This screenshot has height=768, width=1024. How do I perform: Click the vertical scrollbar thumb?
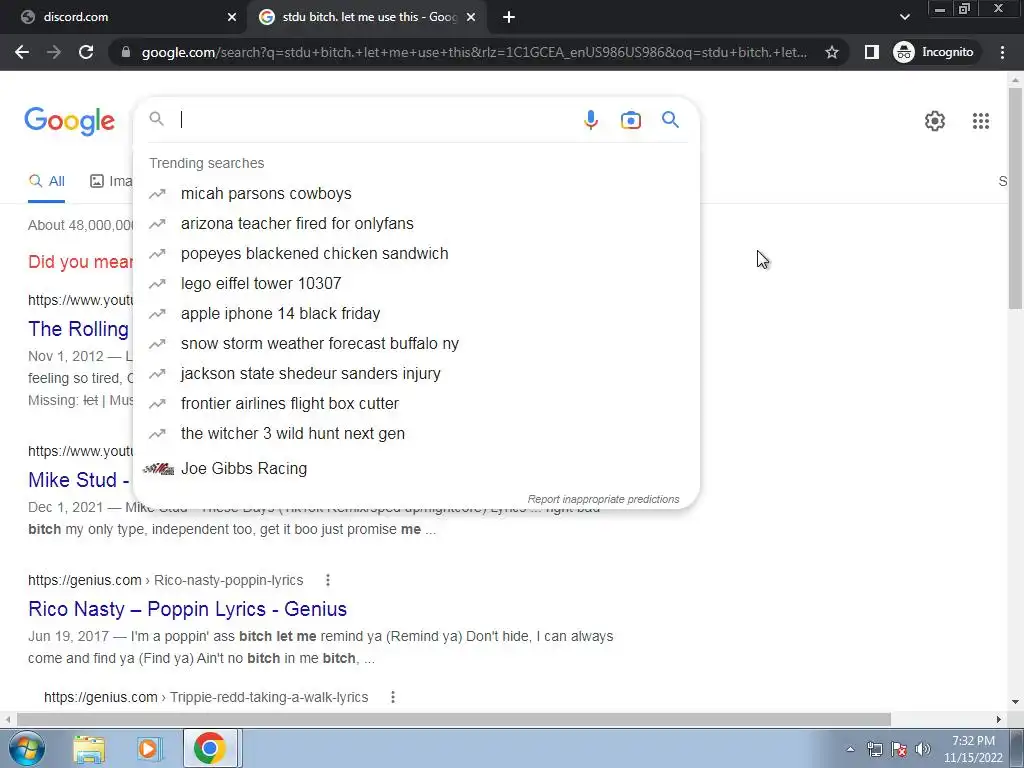(1015, 198)
